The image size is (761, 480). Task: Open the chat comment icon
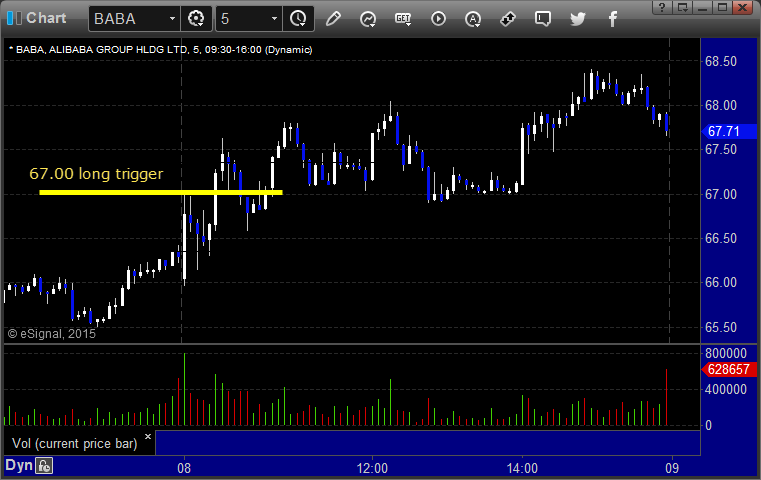coord(543,19)
